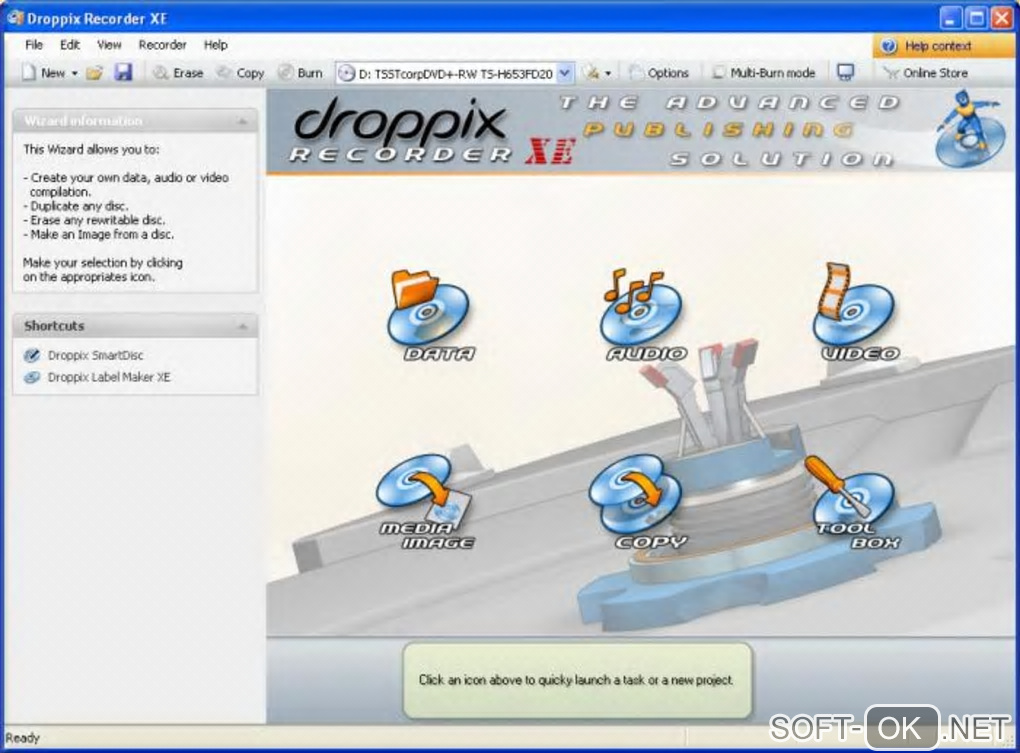Toggle Multi-Burn mode

coord(764,73)
